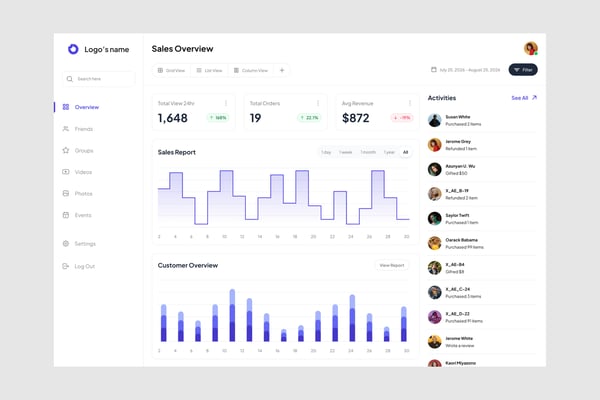Switch to the Column View tab

point(251,70)
